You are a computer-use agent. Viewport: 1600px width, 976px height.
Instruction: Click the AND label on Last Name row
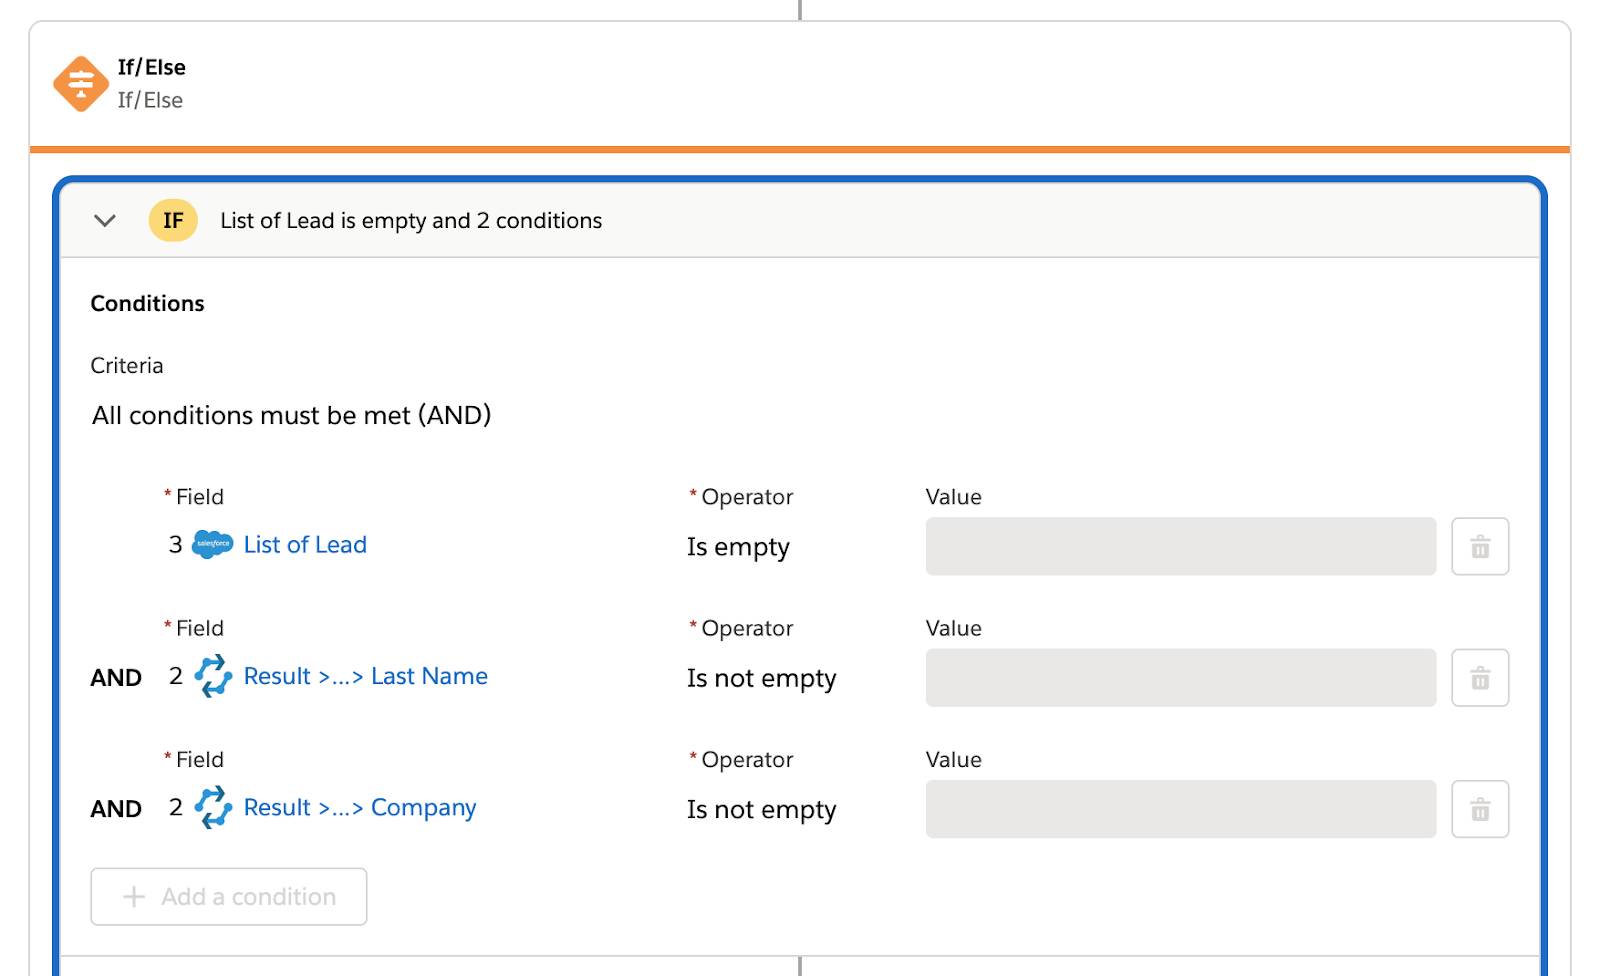point(116,678)
